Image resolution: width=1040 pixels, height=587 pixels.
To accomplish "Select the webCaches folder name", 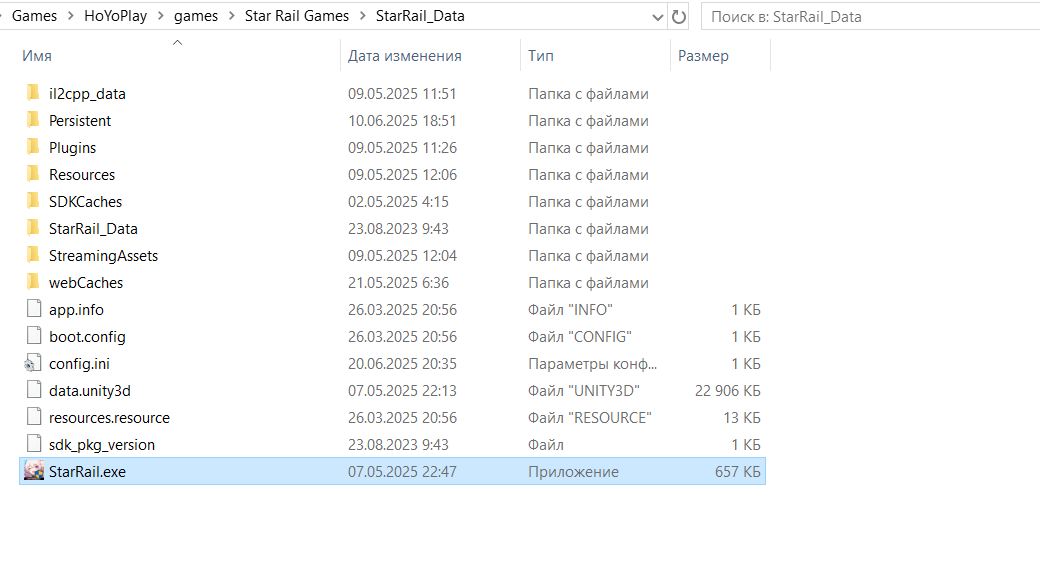I will point(86,283).
